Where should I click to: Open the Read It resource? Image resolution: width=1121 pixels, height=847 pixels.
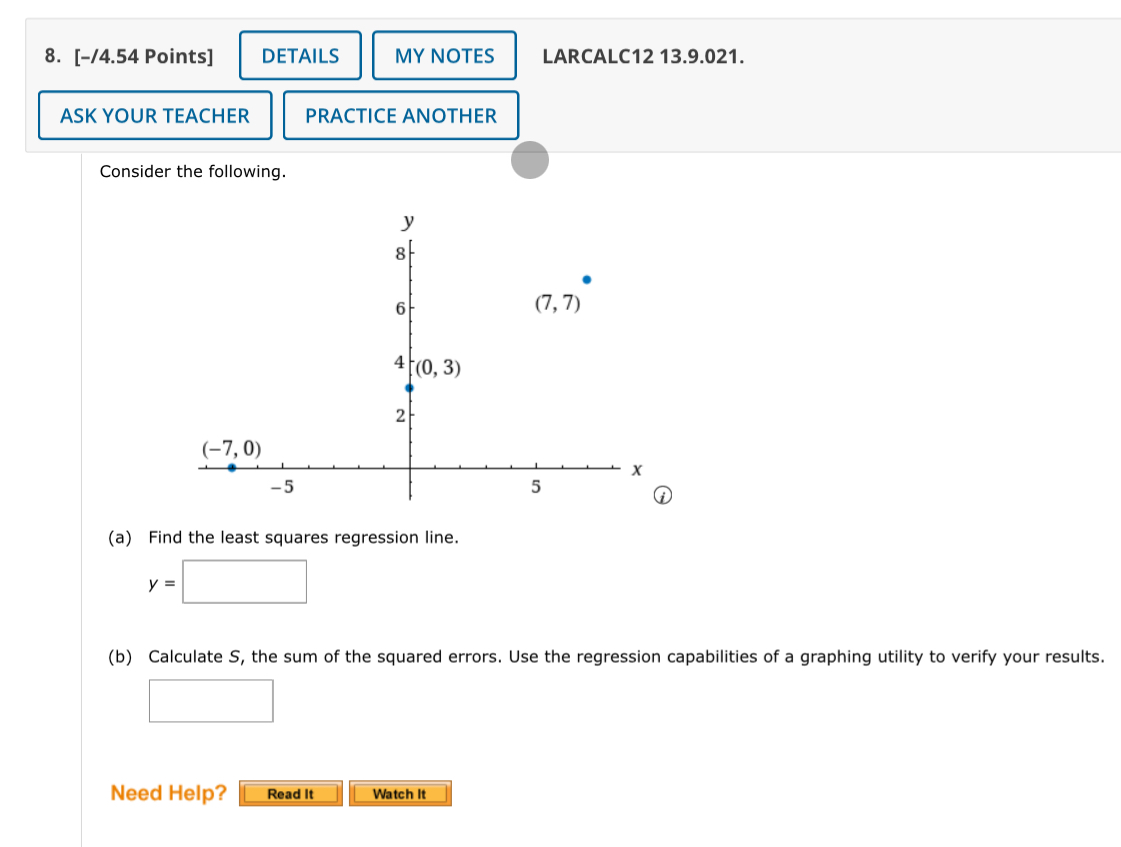coord(289,793)
